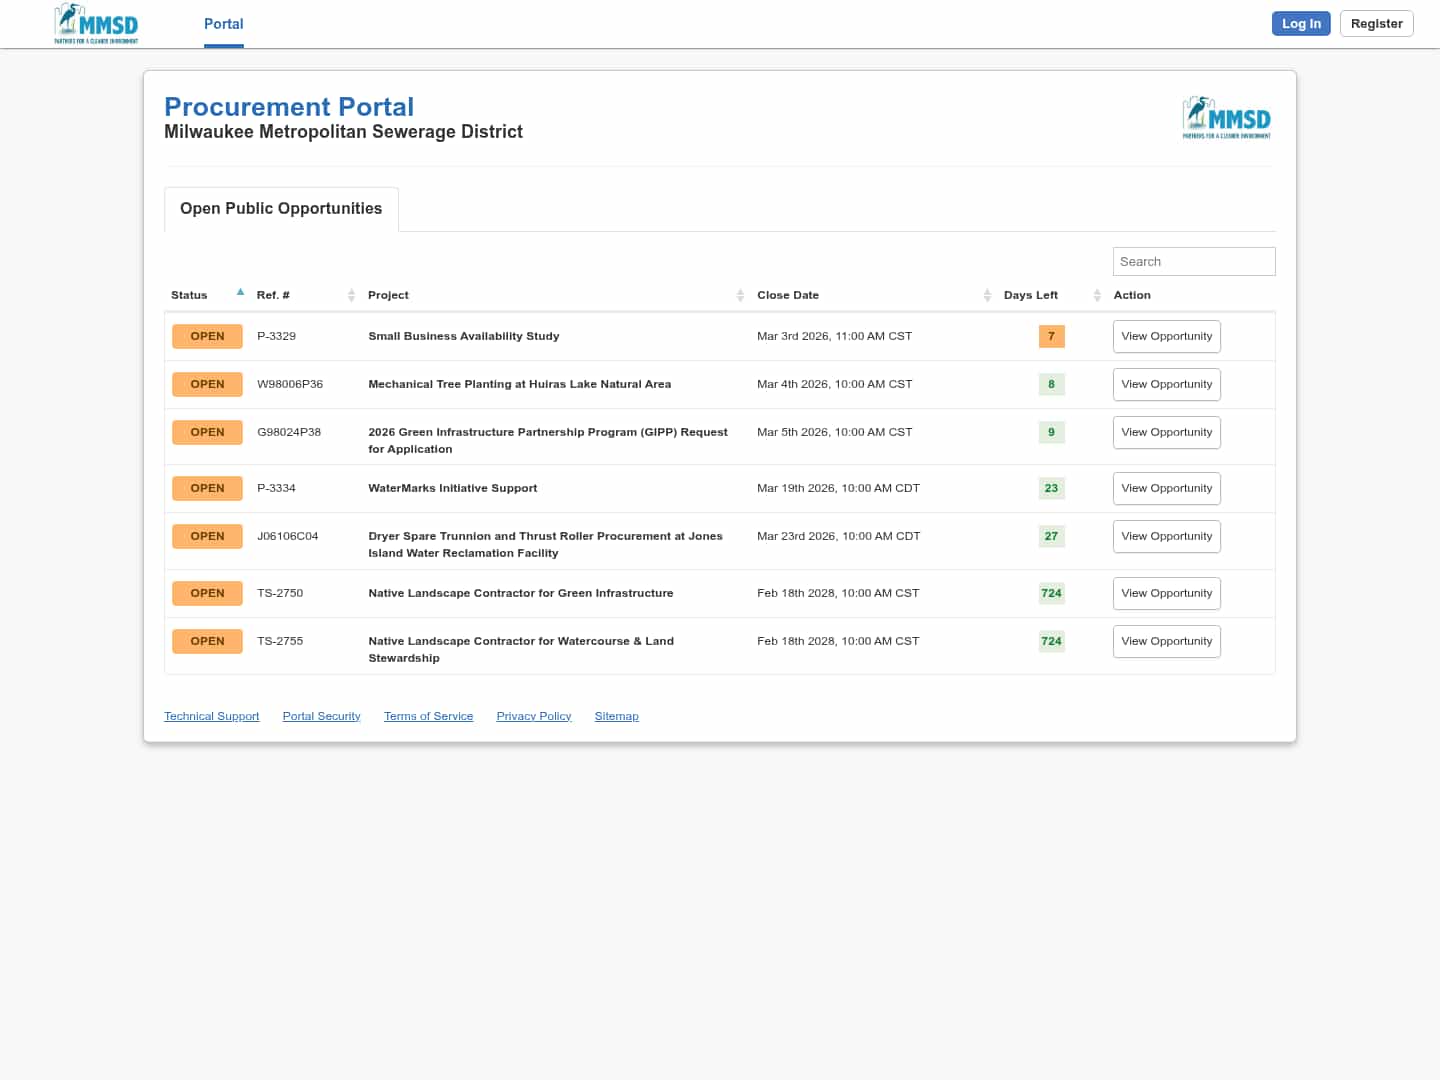Screen dimensions: 1440x1080
Task: Click the OPEN badge for P-3329
Action: [207, 336]
